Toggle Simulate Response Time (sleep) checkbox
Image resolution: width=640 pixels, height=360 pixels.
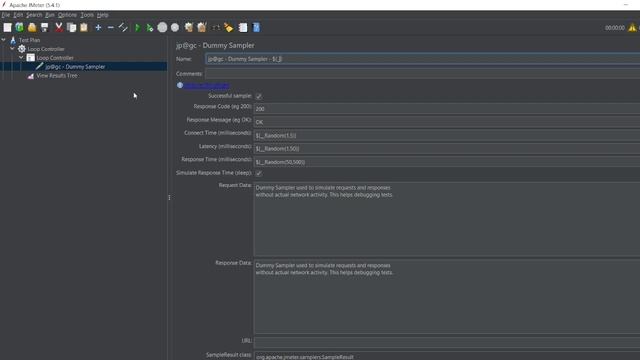259,173
